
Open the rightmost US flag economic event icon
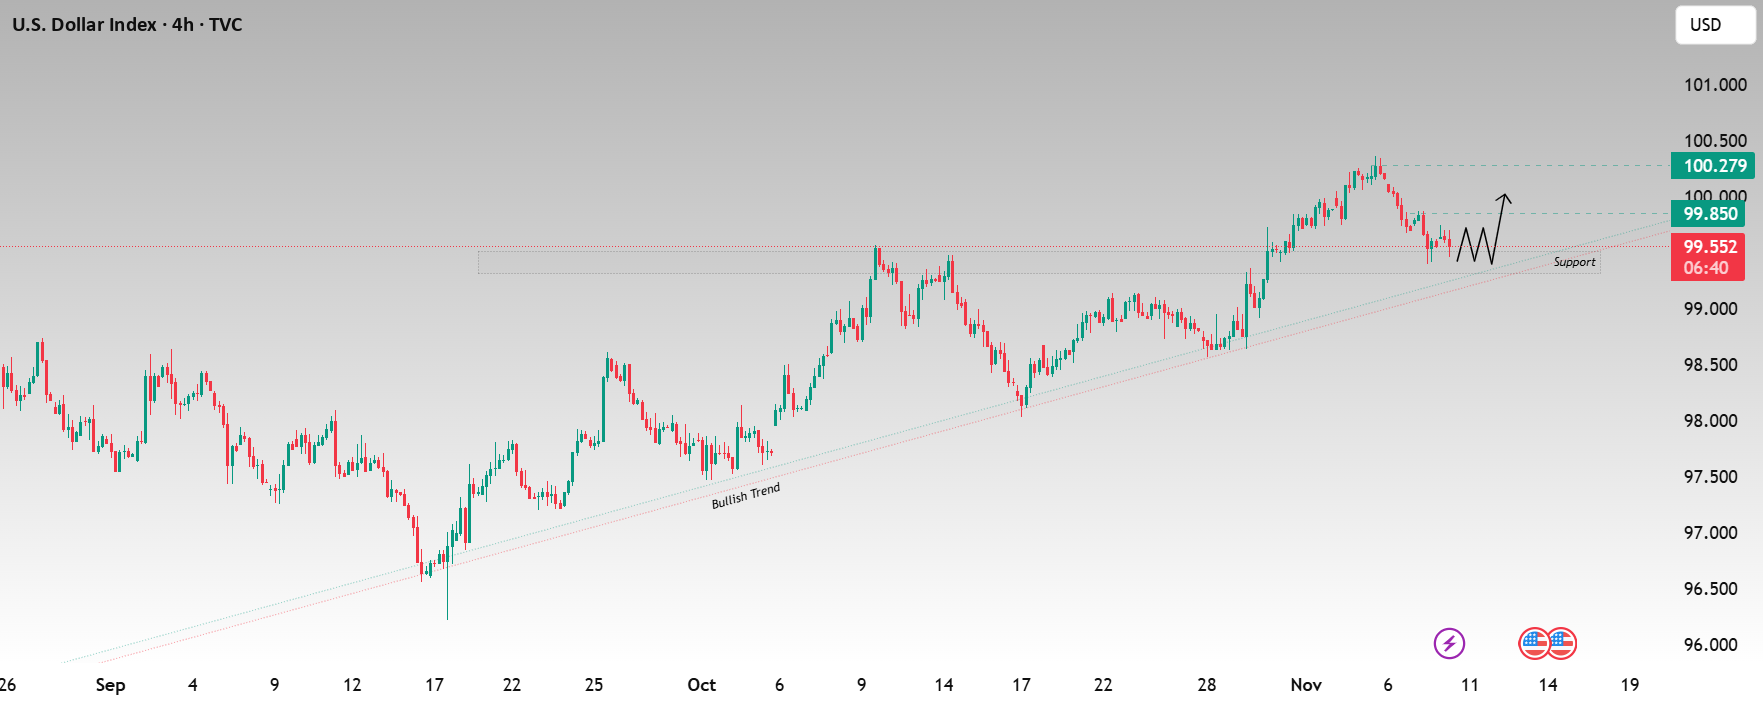click(x=1562, y=643)
